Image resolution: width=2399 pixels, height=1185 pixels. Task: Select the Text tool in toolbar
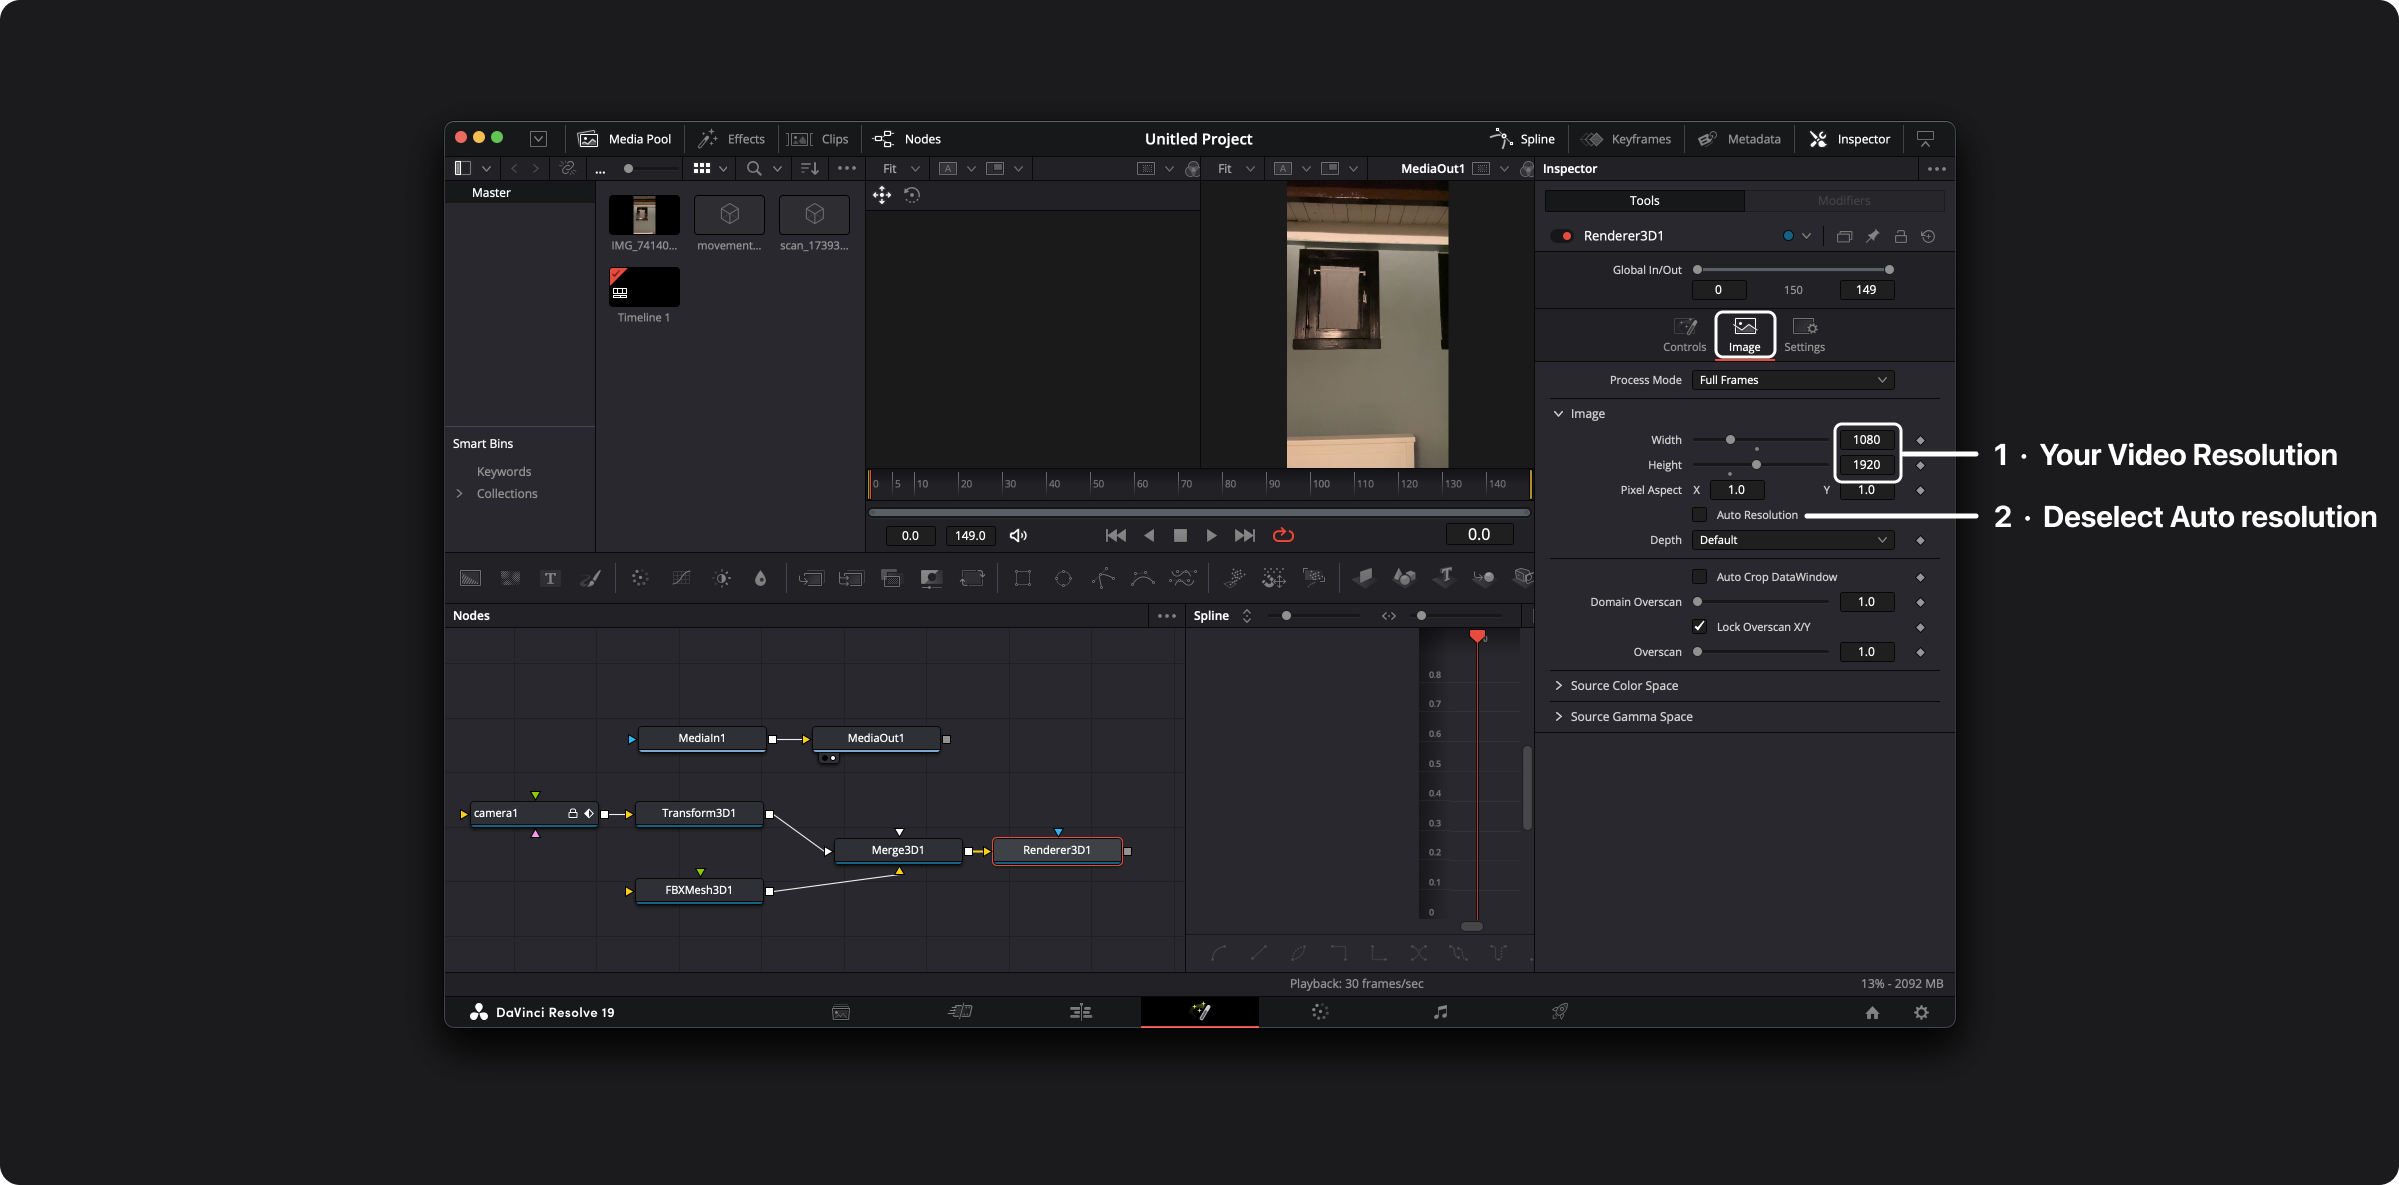[549, 578]
